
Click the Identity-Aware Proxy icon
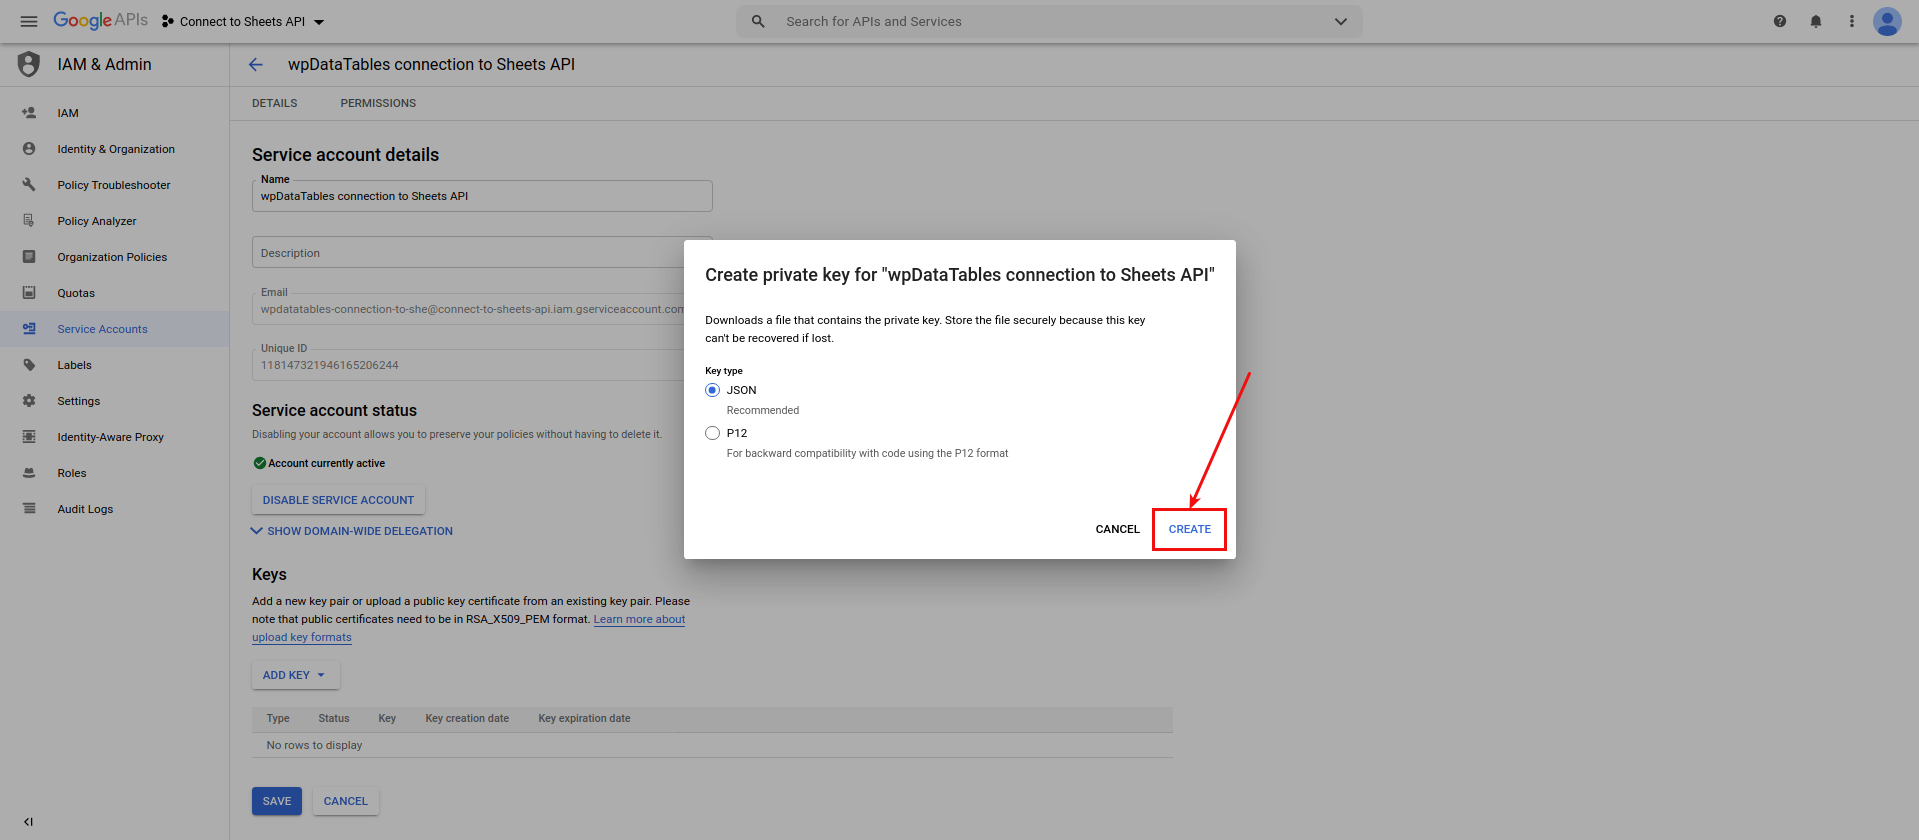click(29, 437)
